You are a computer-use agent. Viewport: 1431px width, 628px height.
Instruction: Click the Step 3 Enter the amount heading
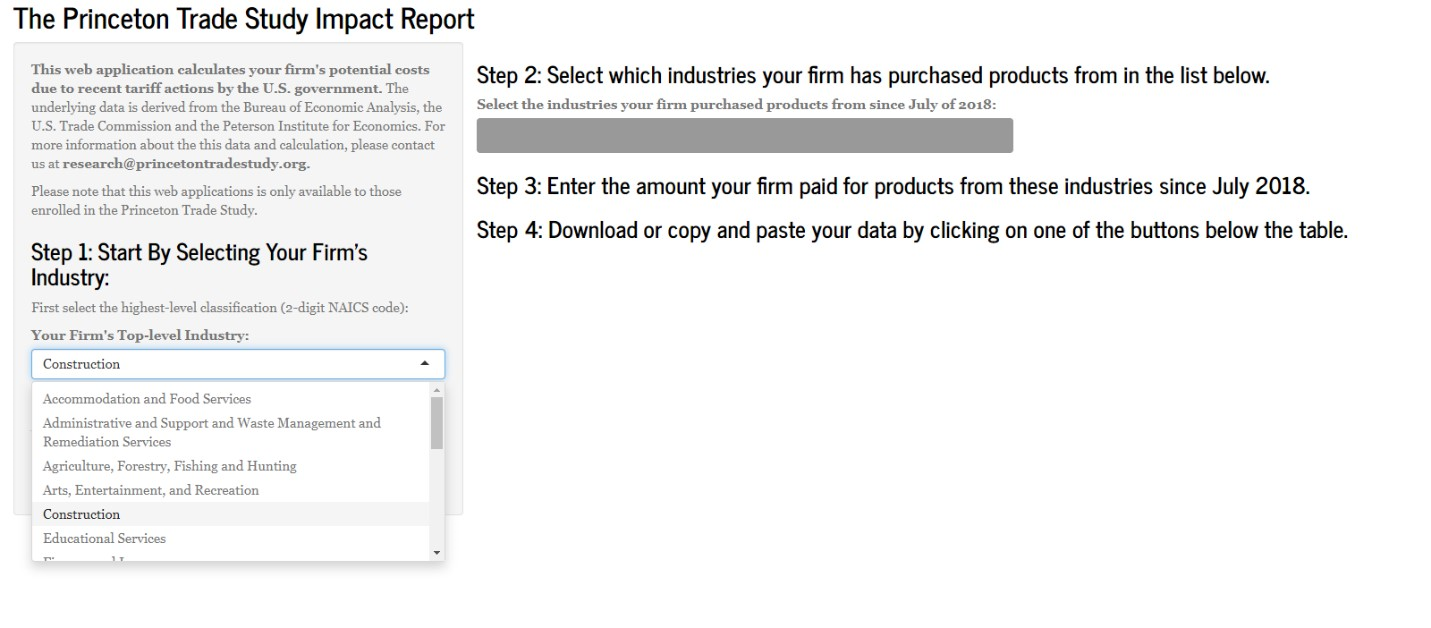tap(893, 186)
